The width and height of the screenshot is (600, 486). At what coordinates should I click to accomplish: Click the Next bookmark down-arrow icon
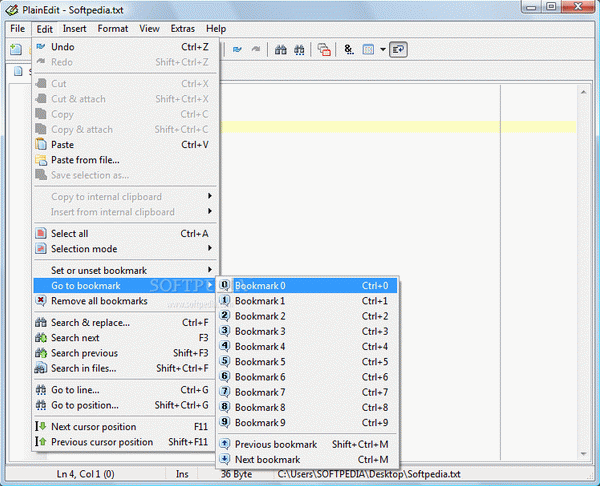[225, 459]
